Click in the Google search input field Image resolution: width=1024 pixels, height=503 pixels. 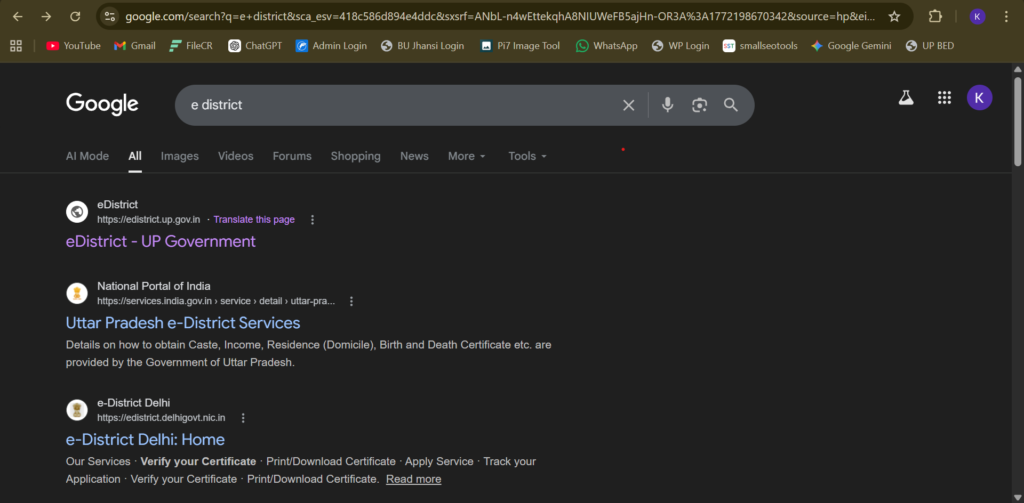400,105
